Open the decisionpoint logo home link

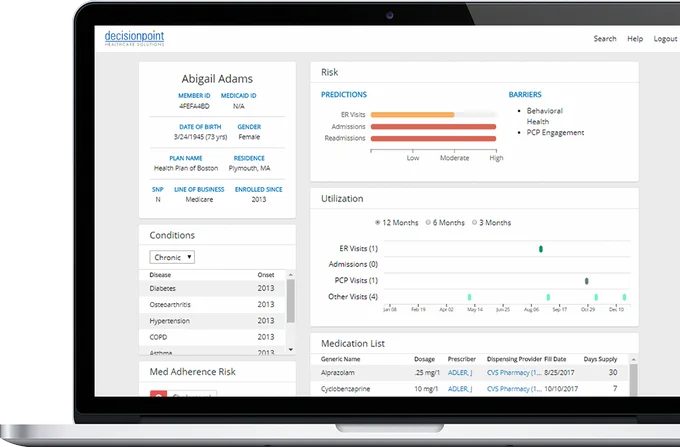click(x=134, y=38)
